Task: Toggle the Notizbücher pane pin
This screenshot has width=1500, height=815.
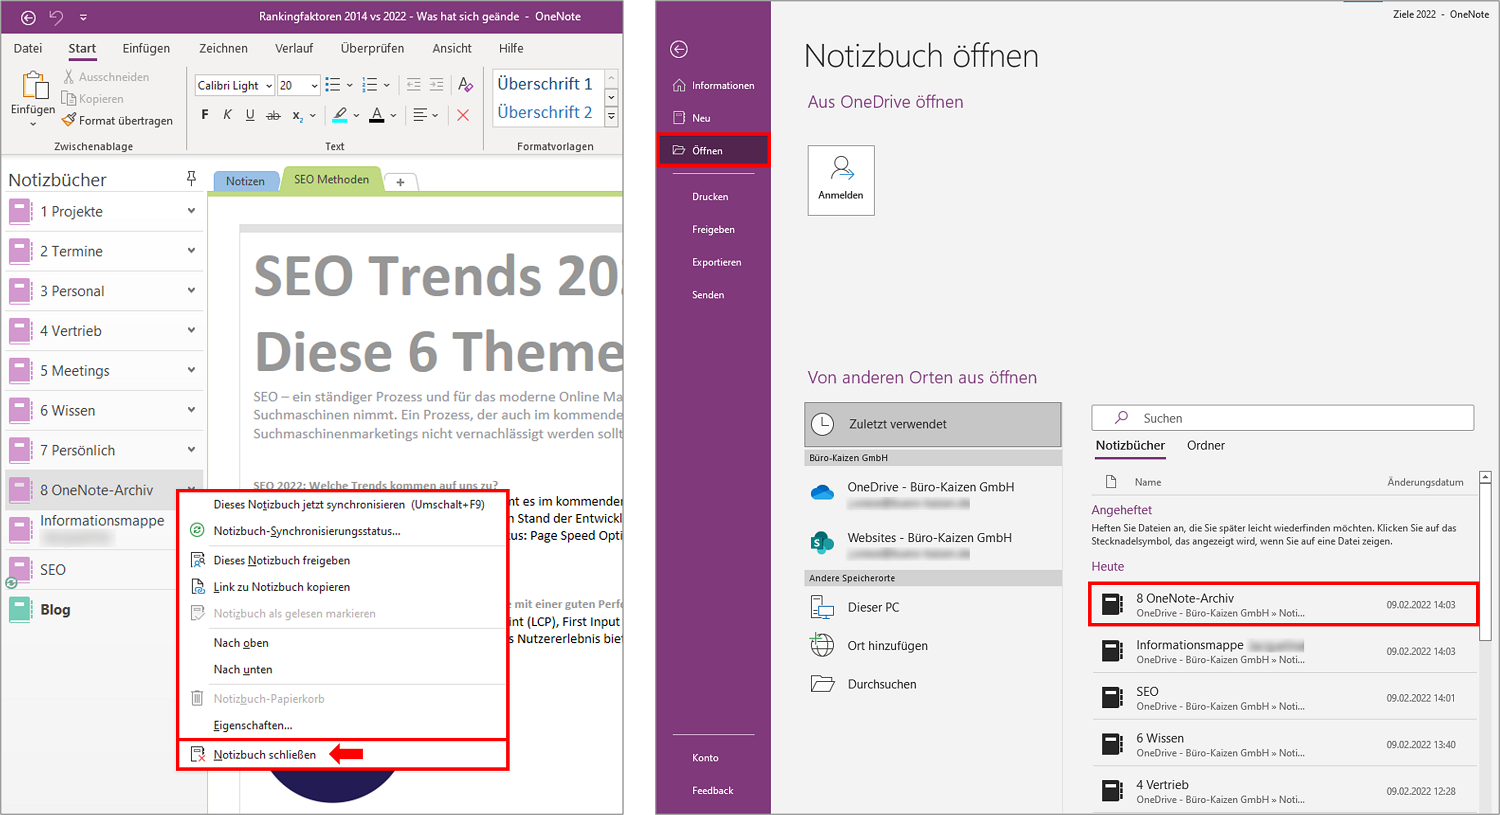Action: (191, 179)
